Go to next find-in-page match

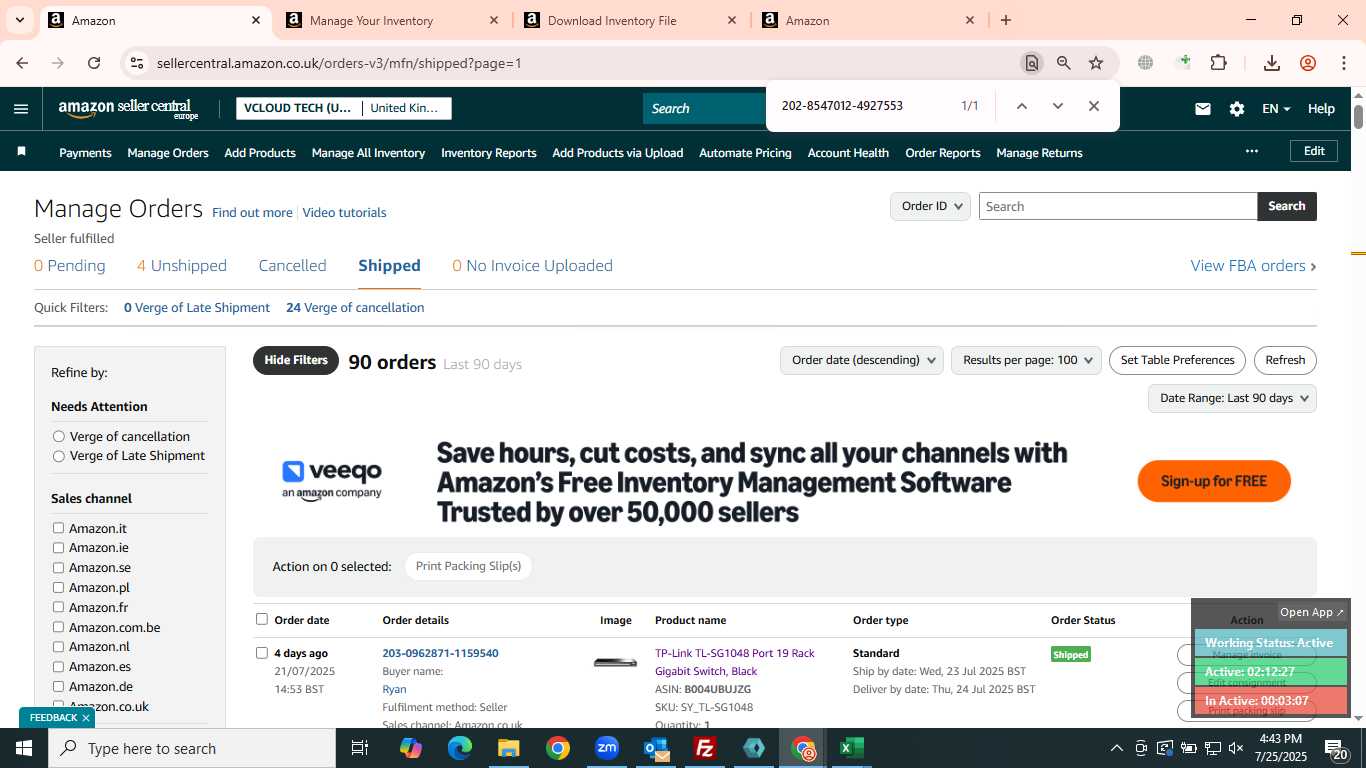(1057, 106)
